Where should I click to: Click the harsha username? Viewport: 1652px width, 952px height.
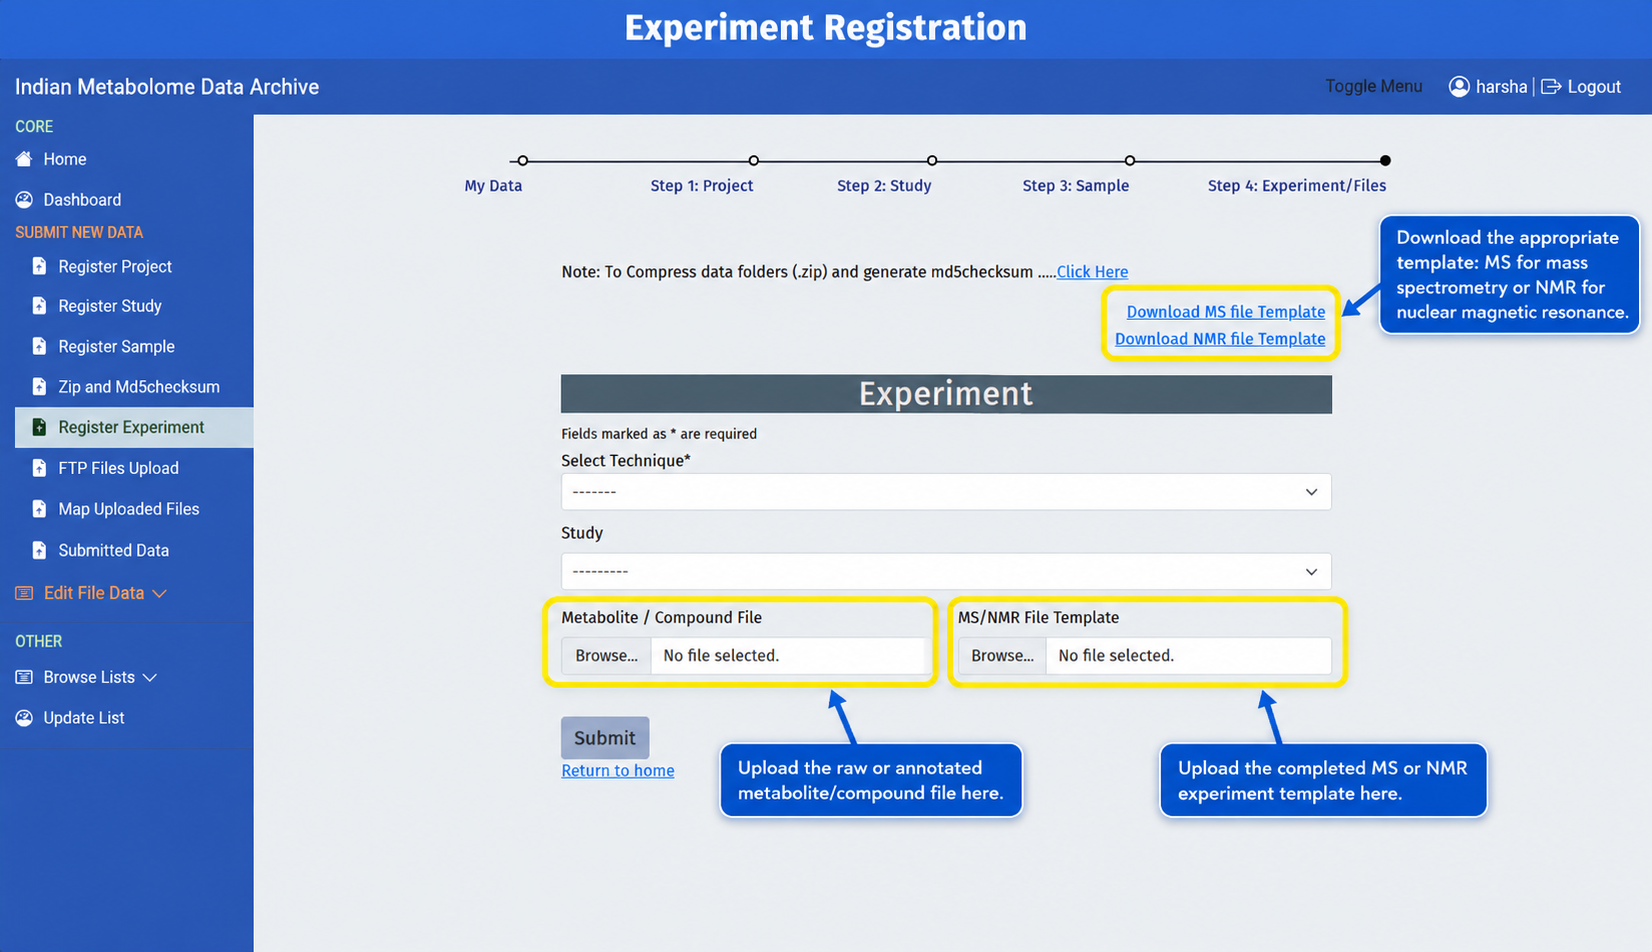click(x=1502, y=87)
